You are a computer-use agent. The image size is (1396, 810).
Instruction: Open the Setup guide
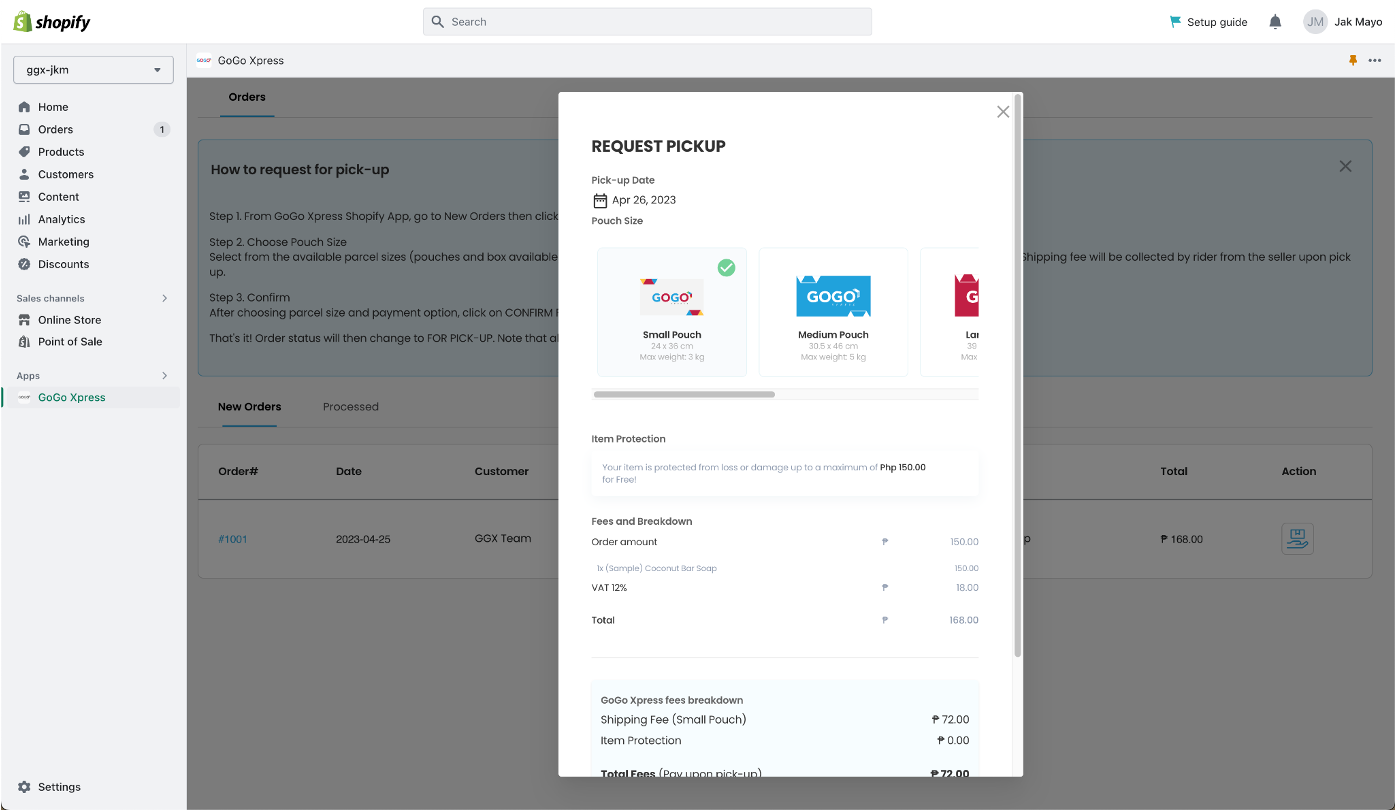[x=1208, y=22]
